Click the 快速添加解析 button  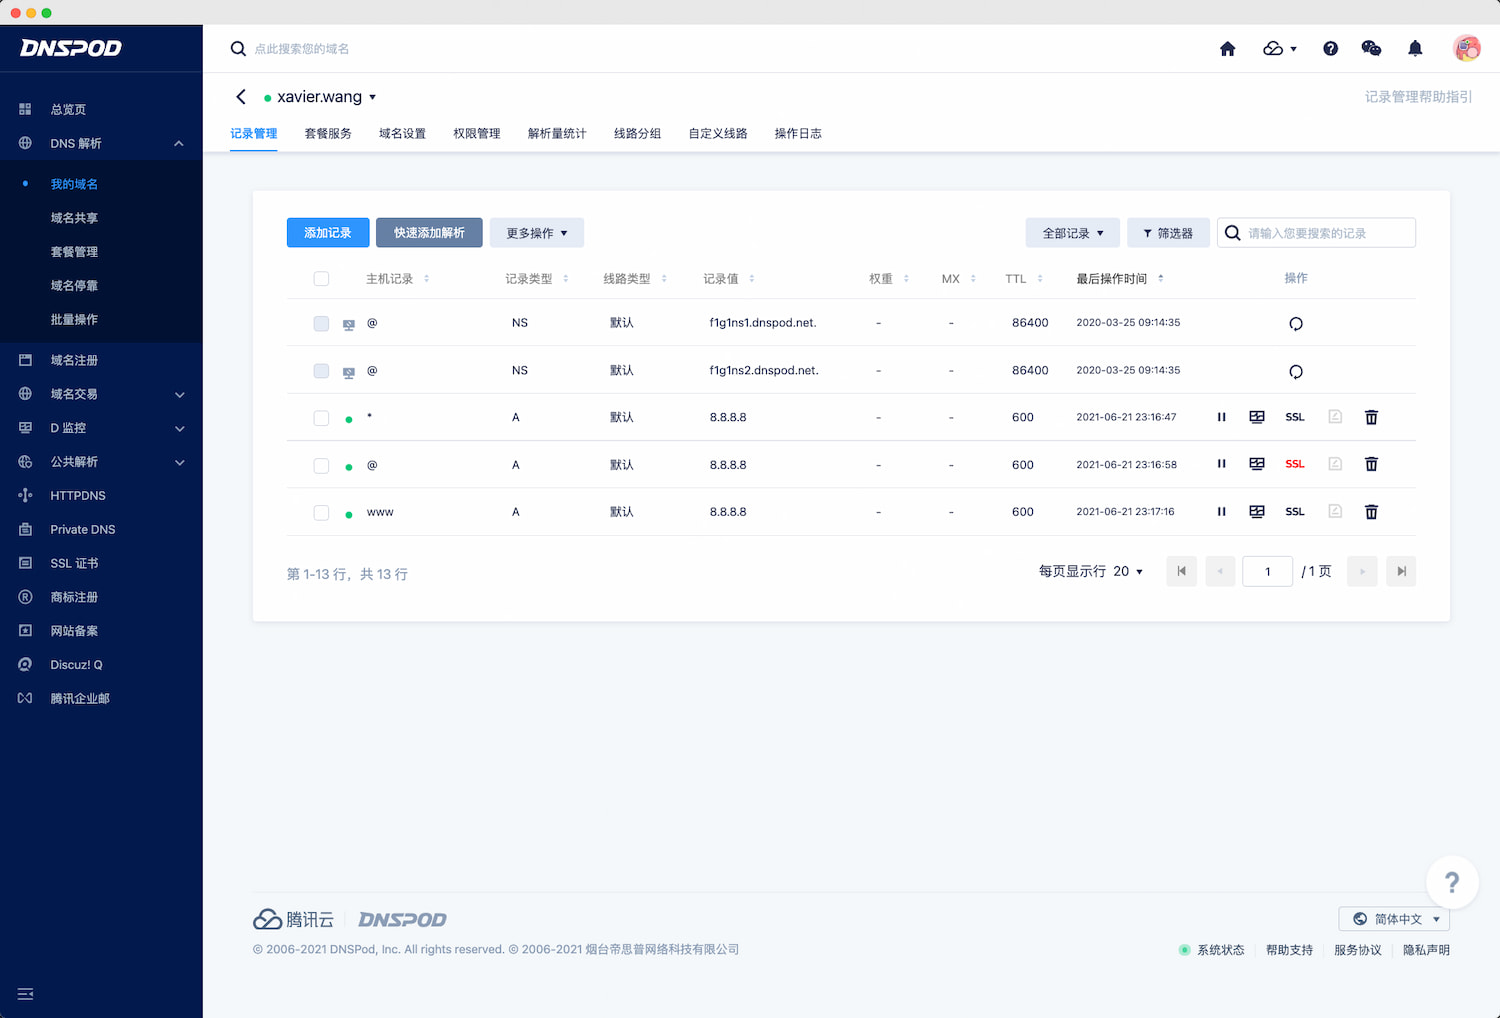pyautogui.click(x=429, y=233)
